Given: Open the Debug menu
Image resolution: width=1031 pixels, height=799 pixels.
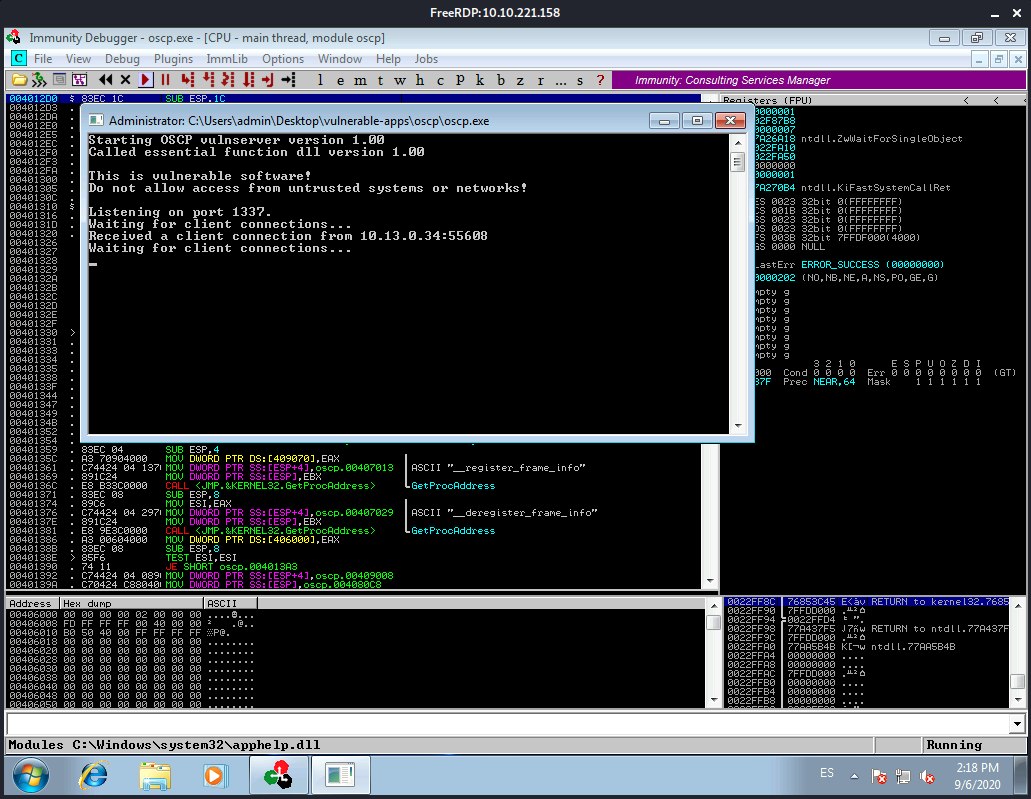Looking at the screenshot, I should click(x=122, y=59).
